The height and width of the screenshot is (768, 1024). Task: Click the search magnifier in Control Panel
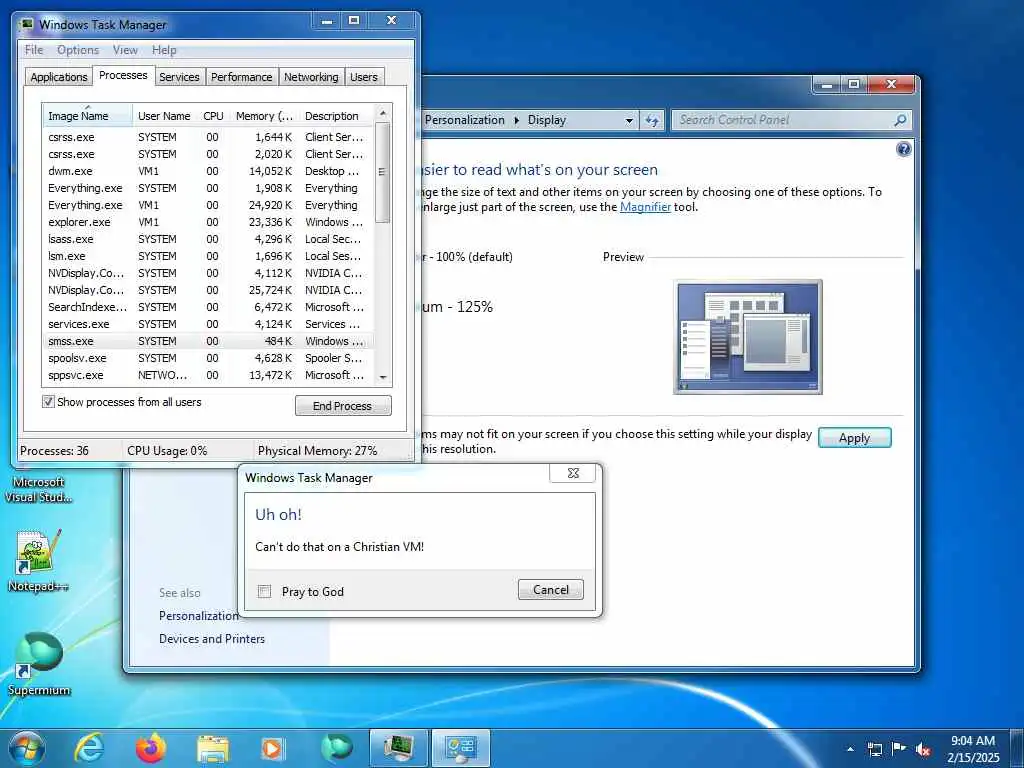point(900,120)
